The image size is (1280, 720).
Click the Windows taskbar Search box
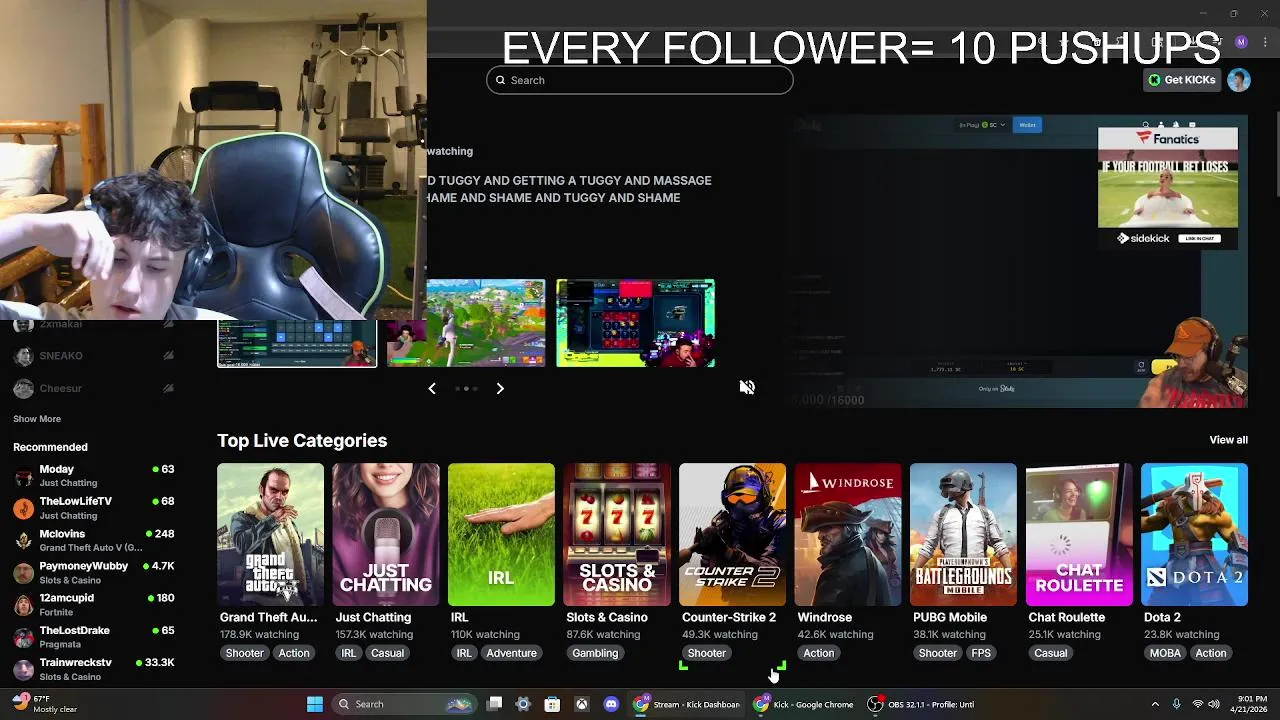pos(403,704)
